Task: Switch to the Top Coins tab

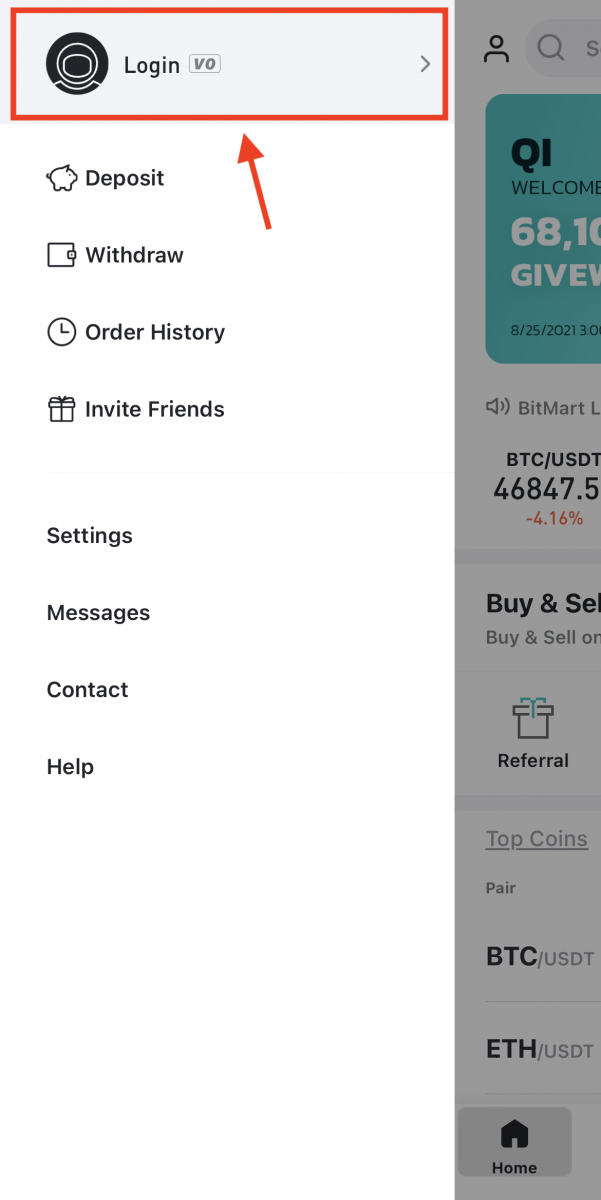Action: point(537,839)
